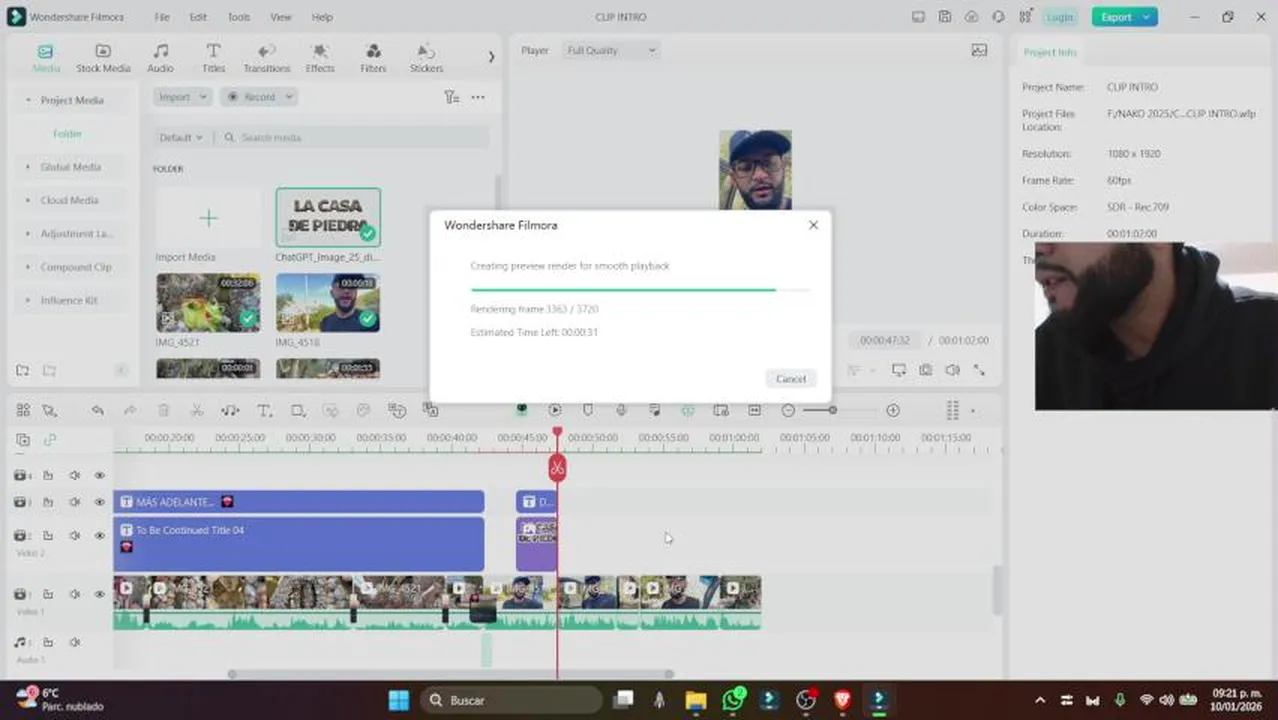Click the Crop rectangle tool in timeline toolbar
Screen dimensions: 1278x720
tap(297, 410)
